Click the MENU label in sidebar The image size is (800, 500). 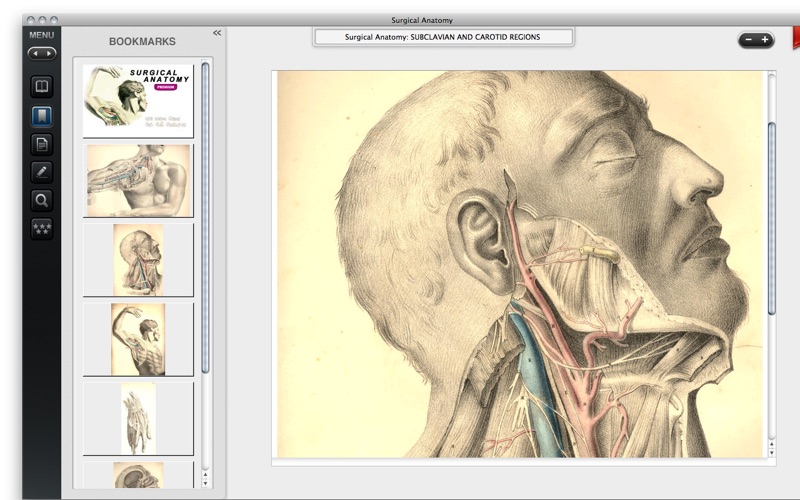point(41,35)
